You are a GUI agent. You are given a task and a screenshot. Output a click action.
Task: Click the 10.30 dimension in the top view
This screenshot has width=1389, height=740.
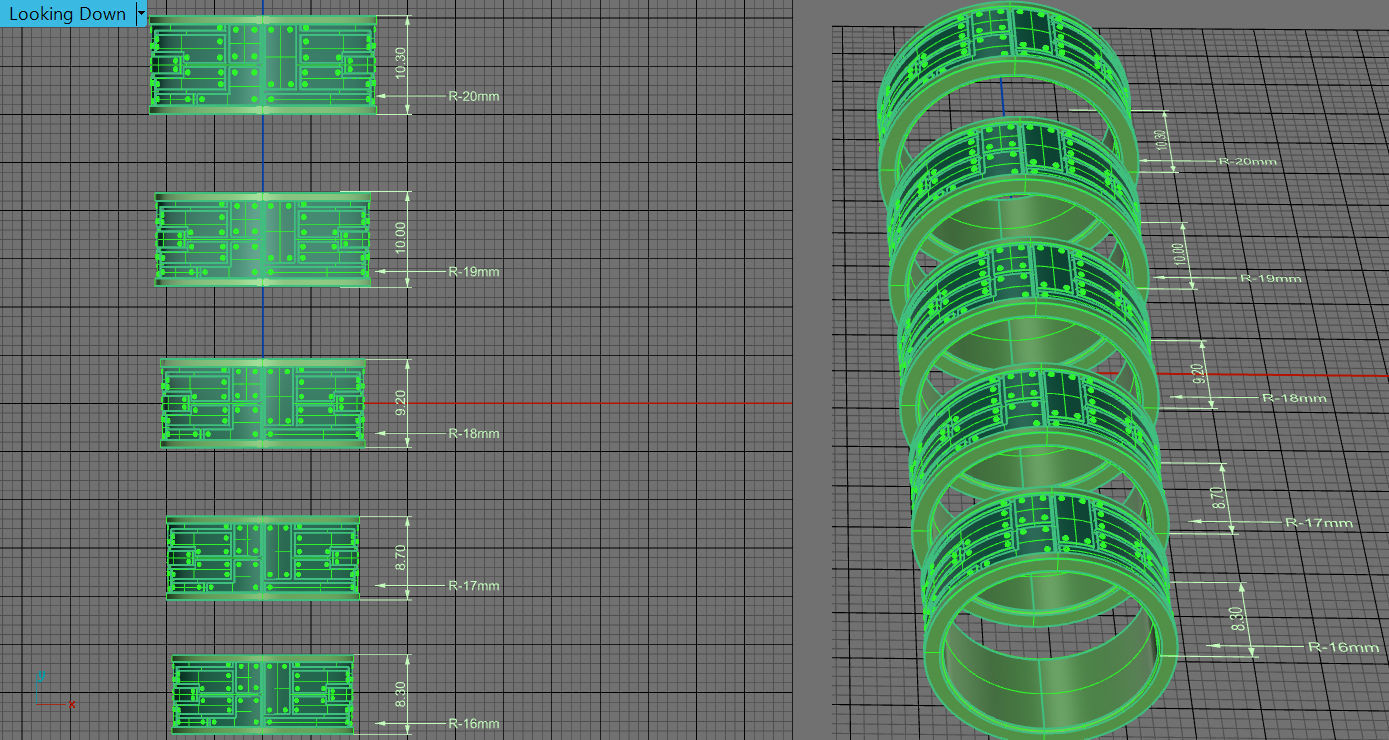(x=401, y=64)
